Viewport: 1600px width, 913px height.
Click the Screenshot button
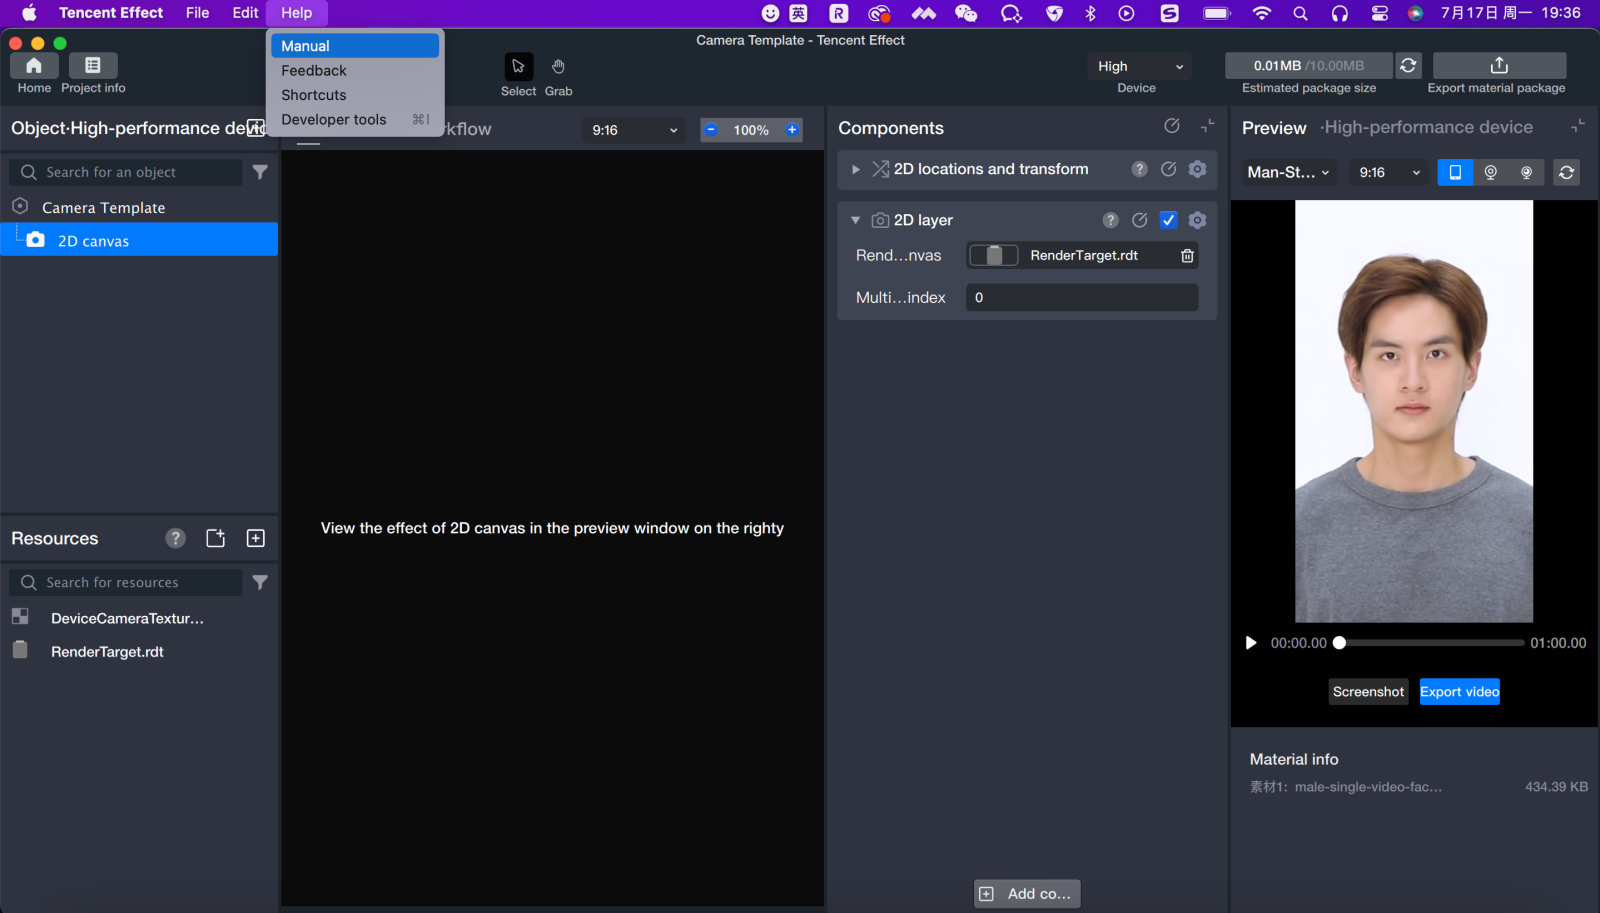click(x=1368, y=692)
